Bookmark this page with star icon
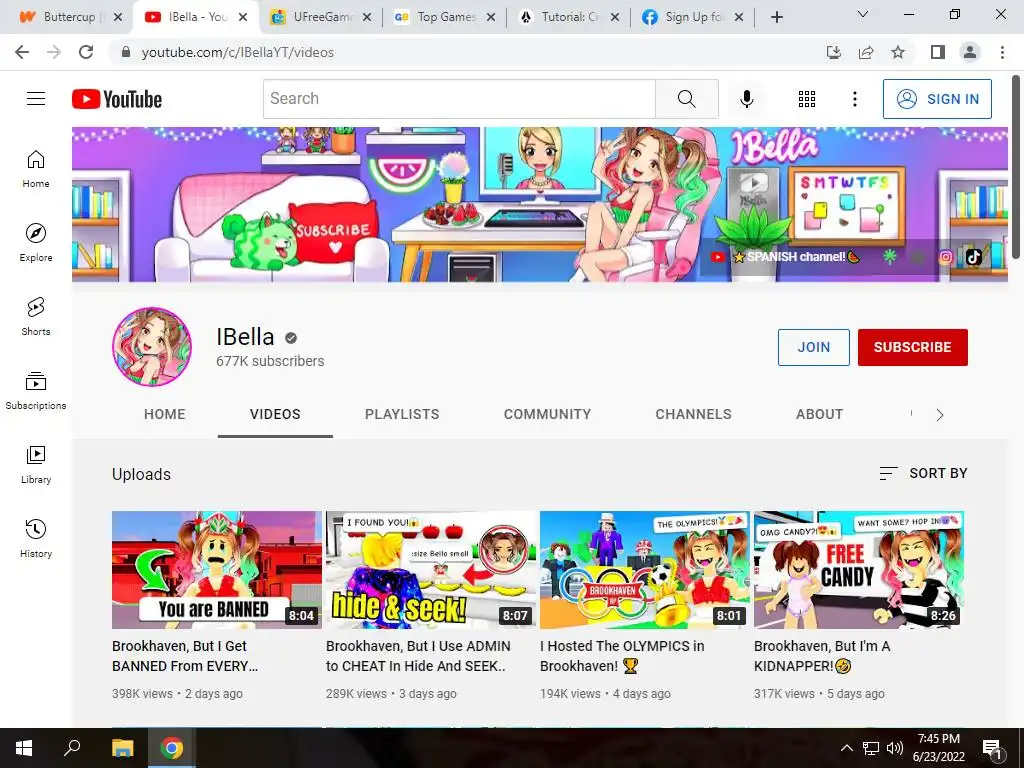 tap(898, 52)
